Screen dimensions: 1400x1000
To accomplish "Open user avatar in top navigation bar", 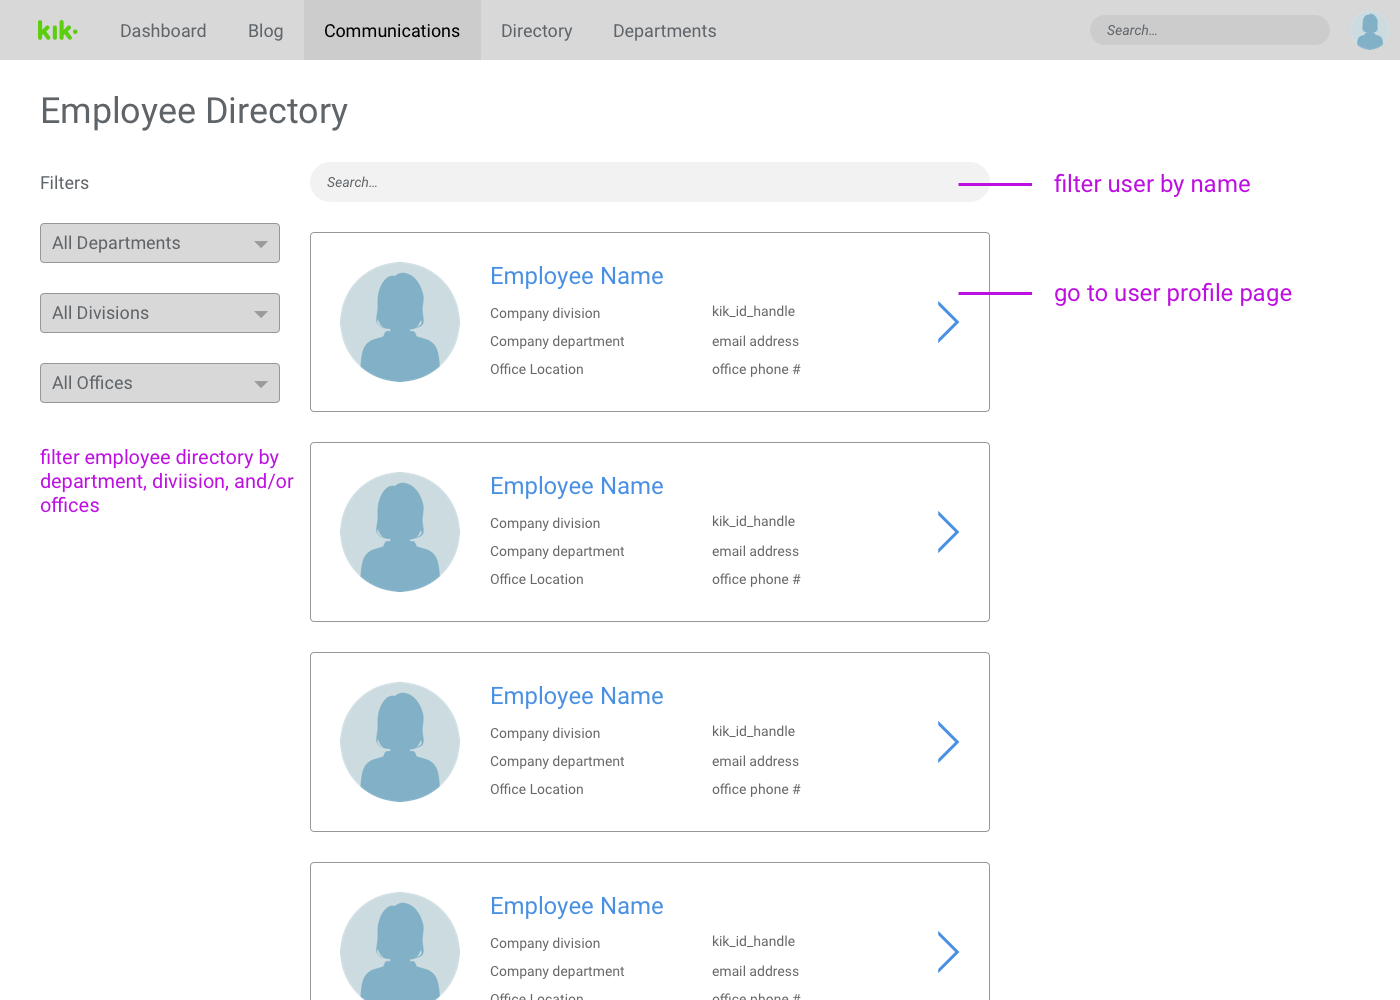I will coord(1369,30).
